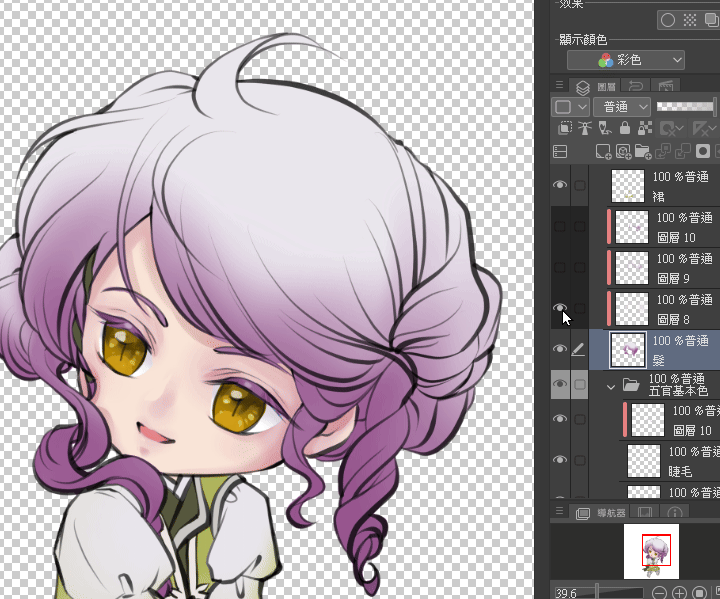Show the 圖層 9 layer
720x599 pixels.
point(560,267)
